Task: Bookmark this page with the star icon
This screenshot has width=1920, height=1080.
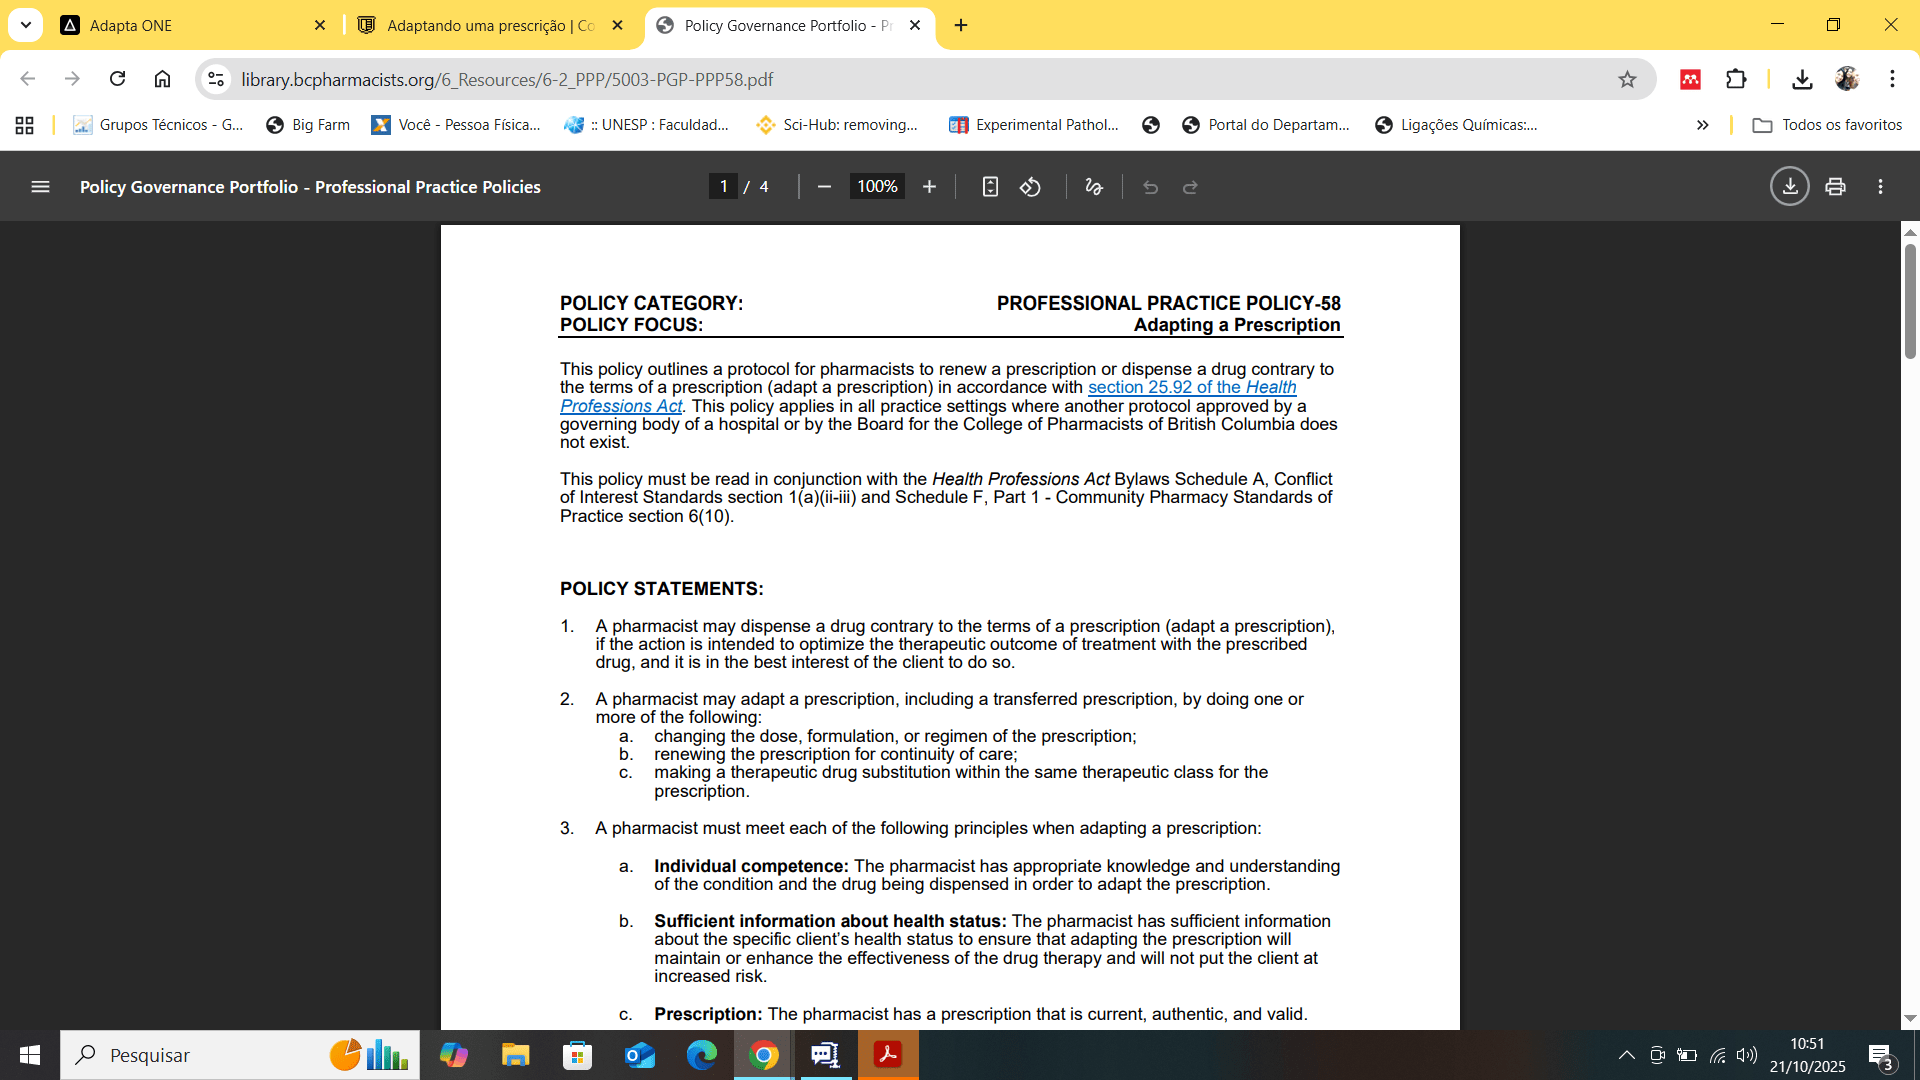Action: tap(1627, 79)
